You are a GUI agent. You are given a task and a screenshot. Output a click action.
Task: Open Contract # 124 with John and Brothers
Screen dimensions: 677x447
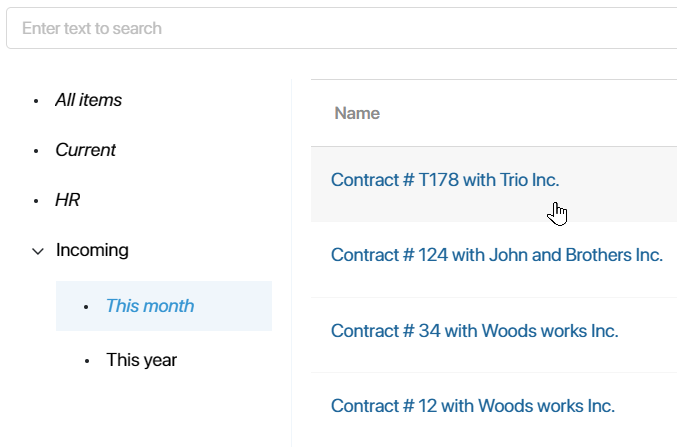tap(497, 255)
